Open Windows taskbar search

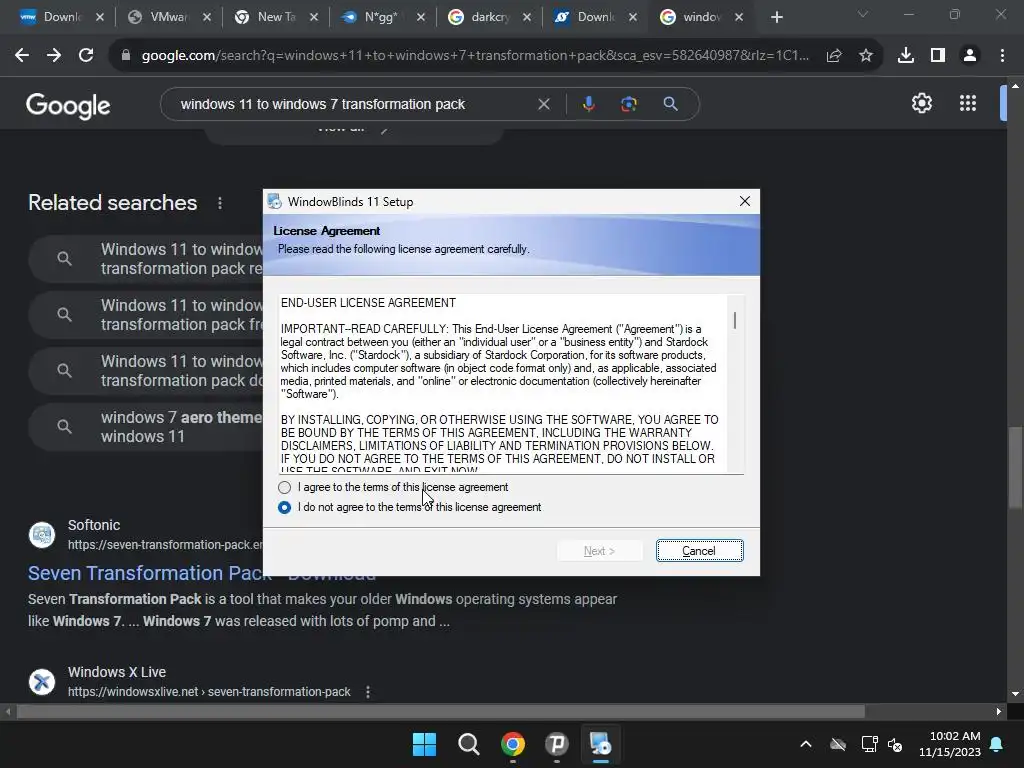[x=468, y=744]
